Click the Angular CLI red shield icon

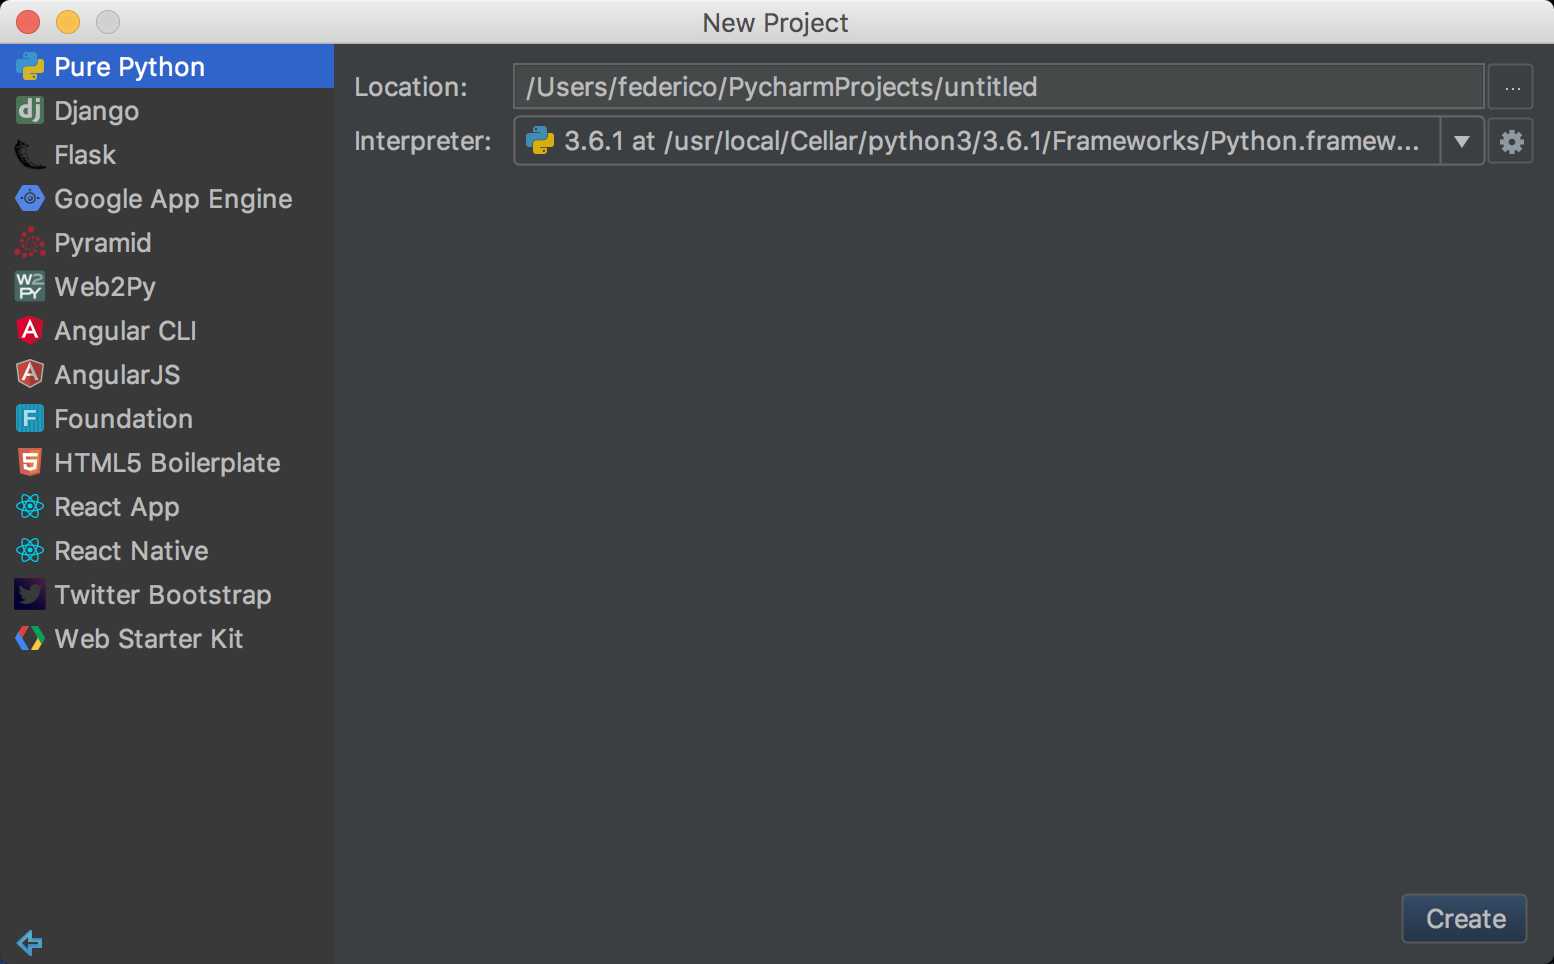(x=30, y=330)
